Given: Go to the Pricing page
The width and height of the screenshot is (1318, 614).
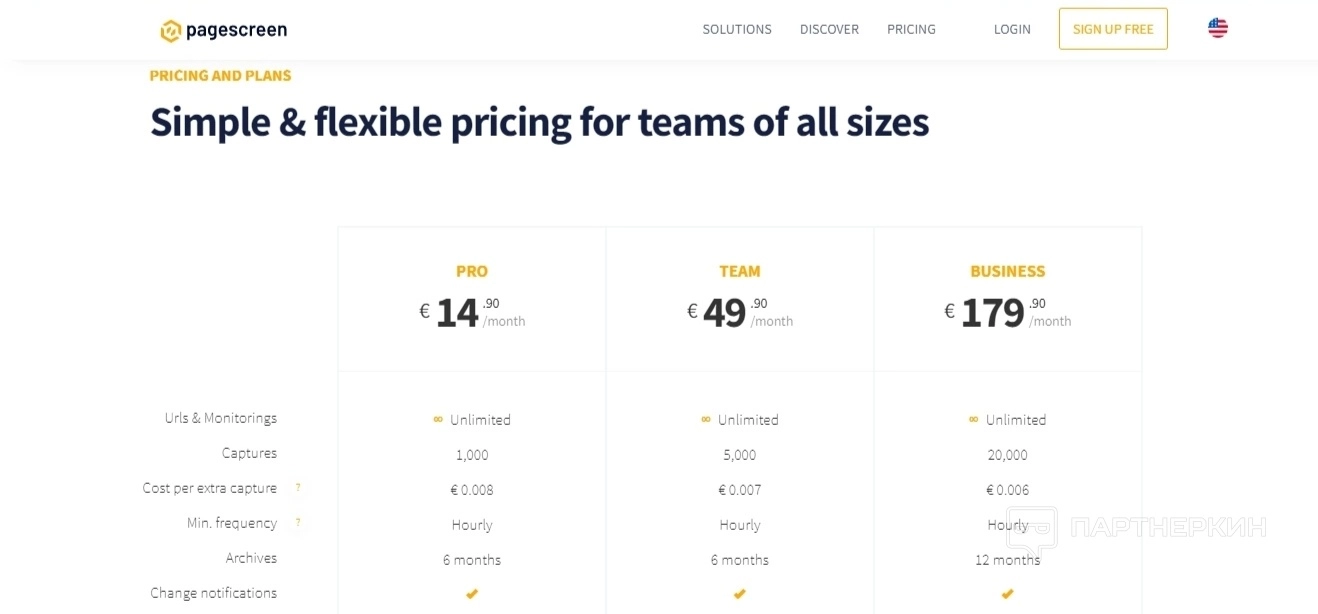Looking at the screenshot, I should pyautogui.click(x=911, y=29).
